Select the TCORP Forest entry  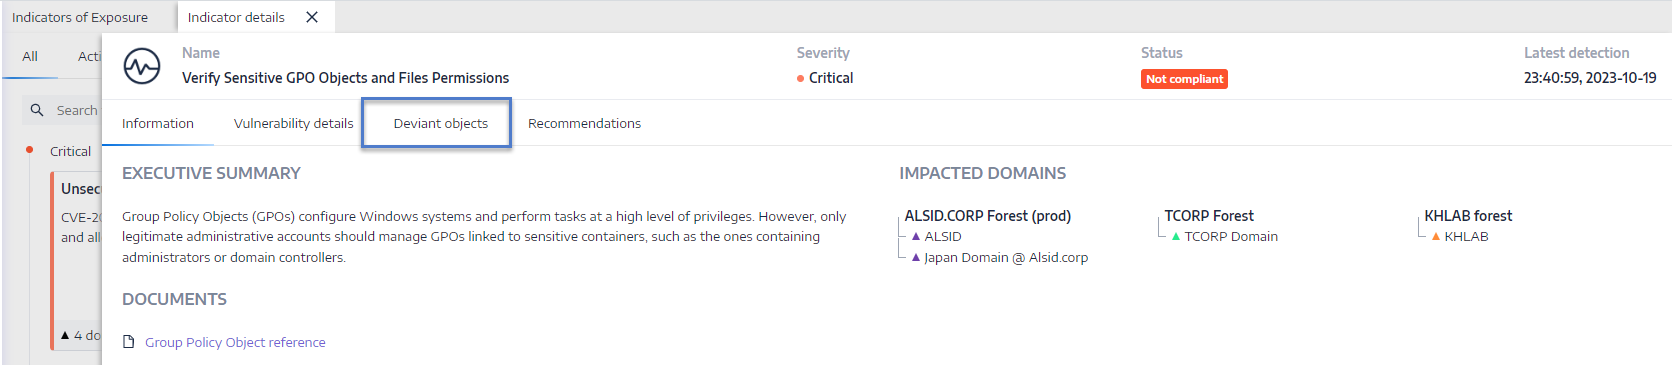[x=1209, y=216]
